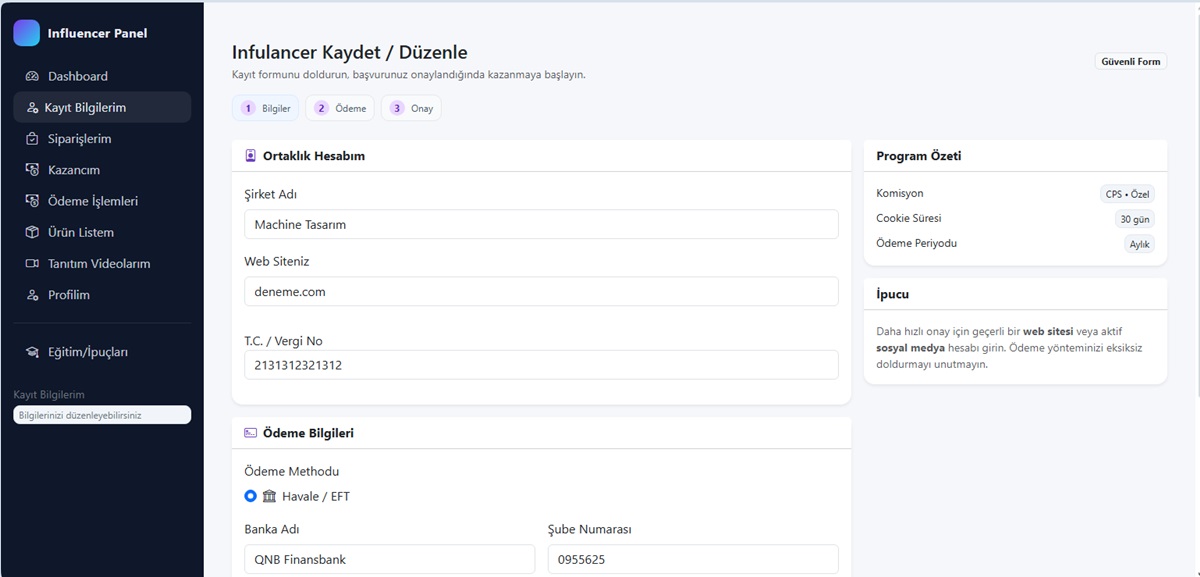Edit the Banka Adı input field
Screen dimensions: 1200x577
[389, 559]
